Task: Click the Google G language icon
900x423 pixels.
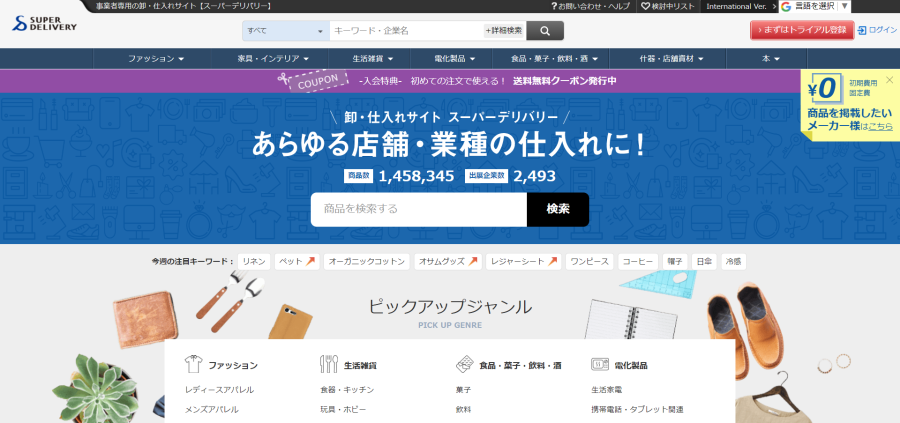Action: pyautogui.click(x=786, y=6)
